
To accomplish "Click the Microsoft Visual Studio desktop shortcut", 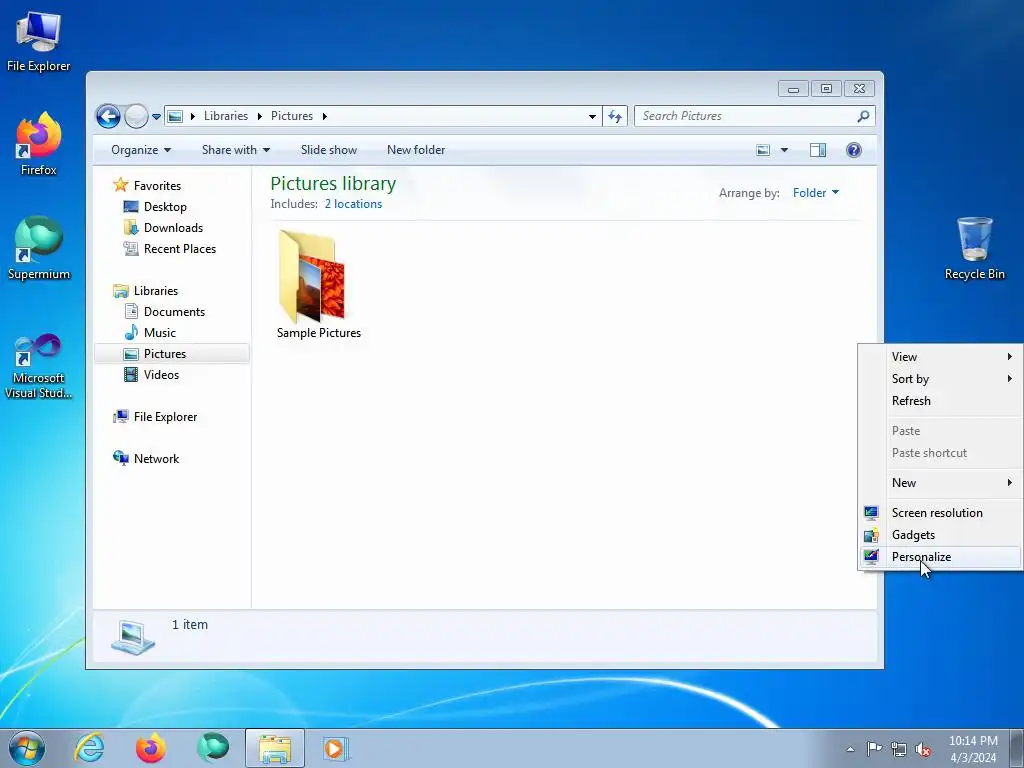I will point(39,366).
